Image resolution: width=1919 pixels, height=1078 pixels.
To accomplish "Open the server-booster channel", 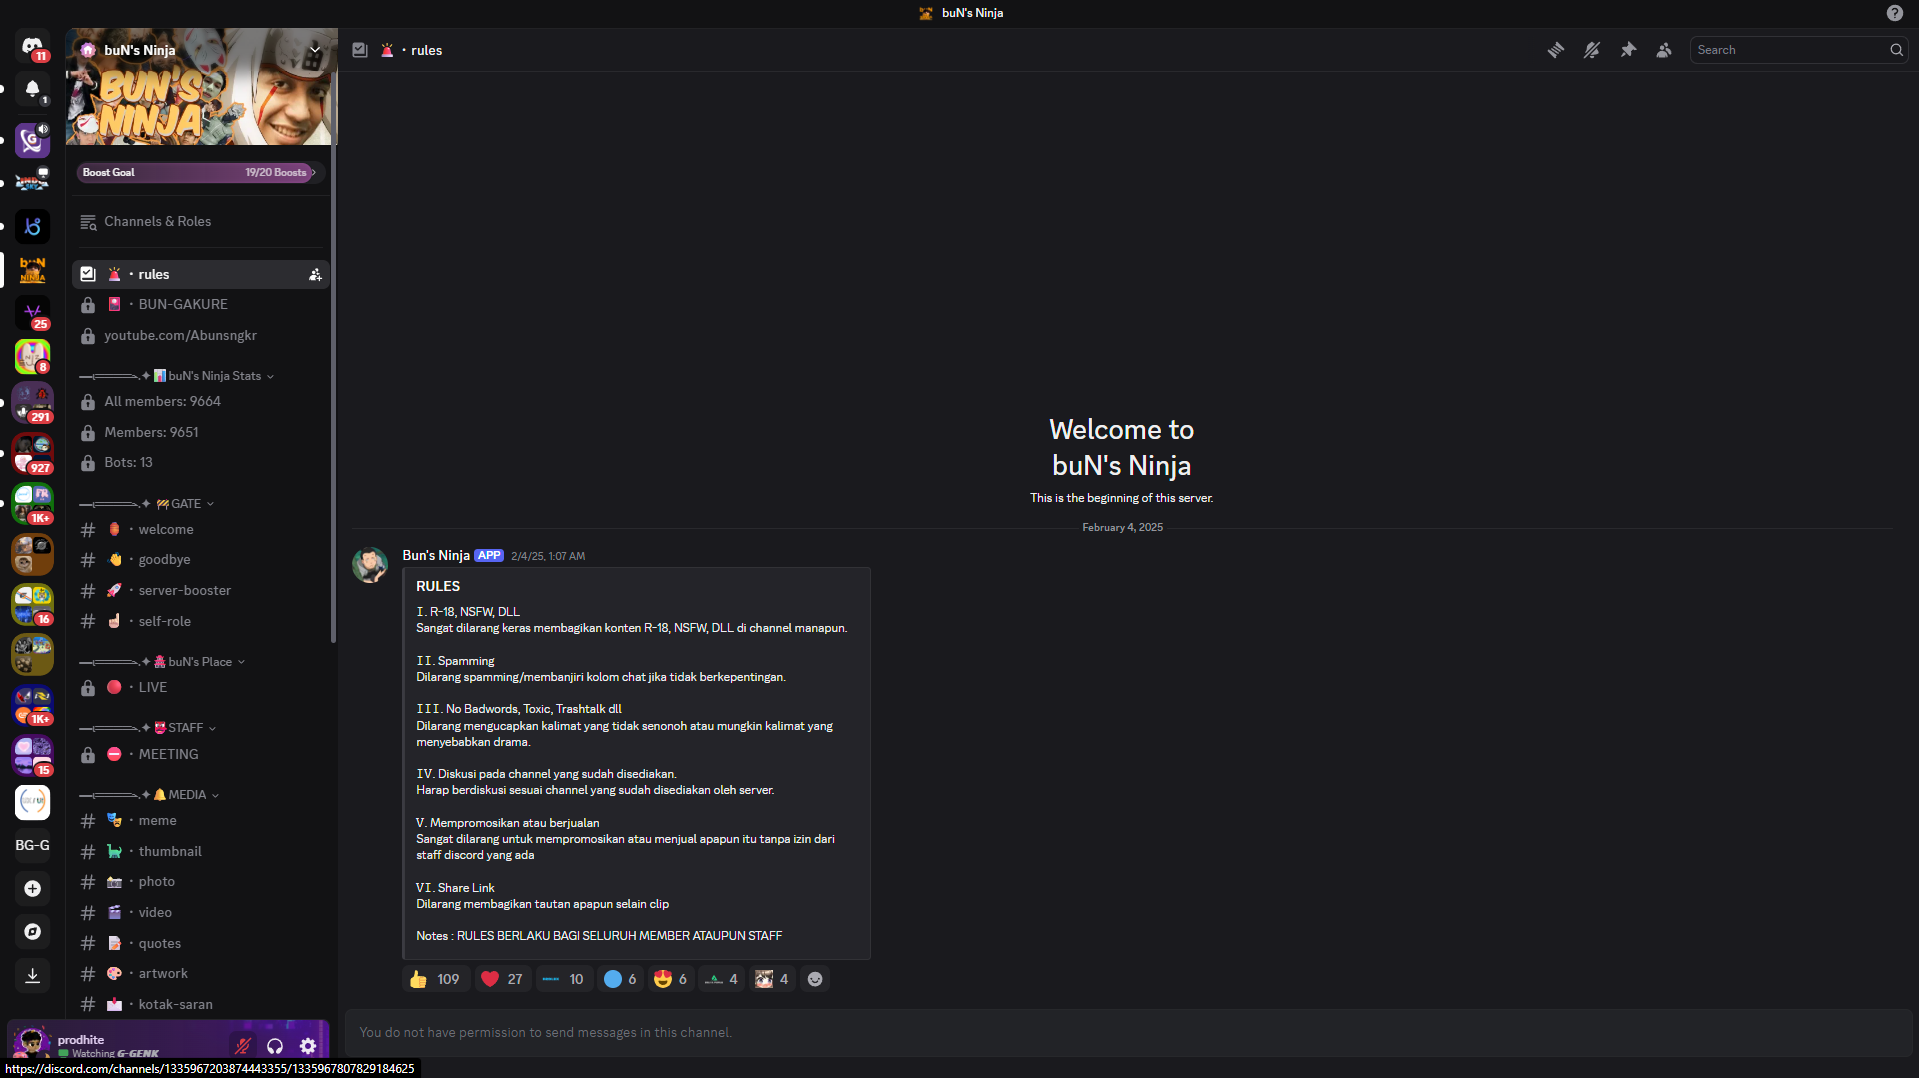I will 200,590.
